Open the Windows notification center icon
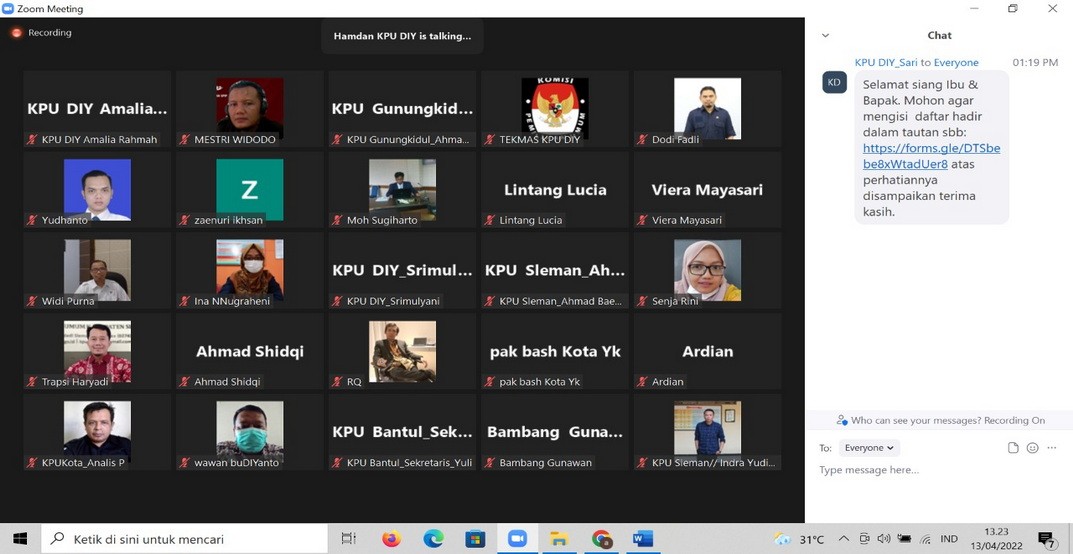1073x554 pixels. pyautogui.click(x=1046, y=540)
